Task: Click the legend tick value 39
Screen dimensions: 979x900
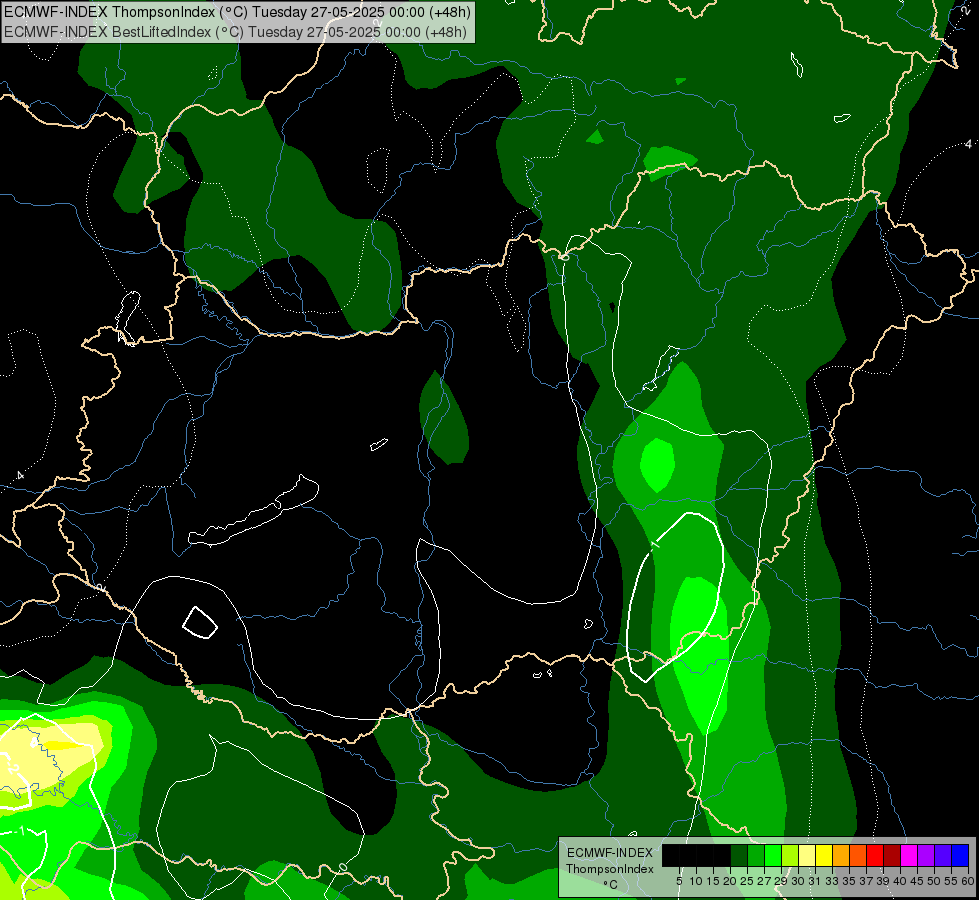Action: coord(883,881)
